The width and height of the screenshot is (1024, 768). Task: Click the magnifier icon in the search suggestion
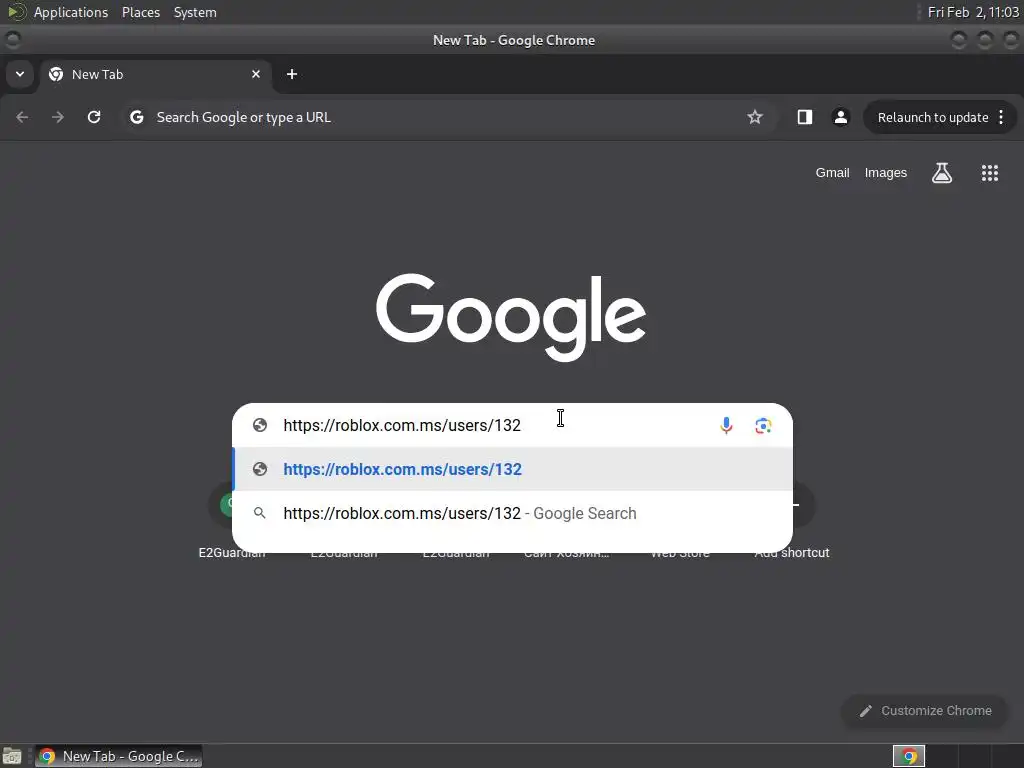pyautogui.click(x=260, y=513)
